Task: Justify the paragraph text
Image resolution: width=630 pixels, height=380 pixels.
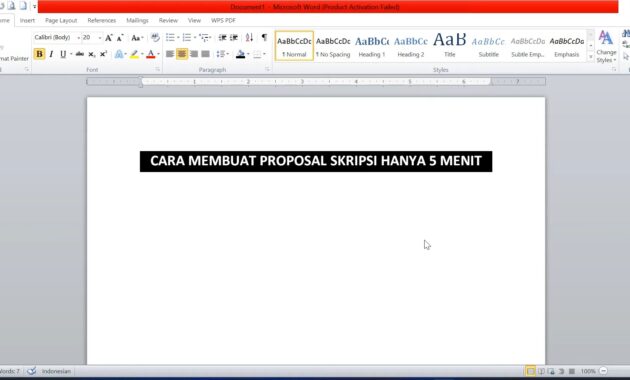Action: pos(206,54)
